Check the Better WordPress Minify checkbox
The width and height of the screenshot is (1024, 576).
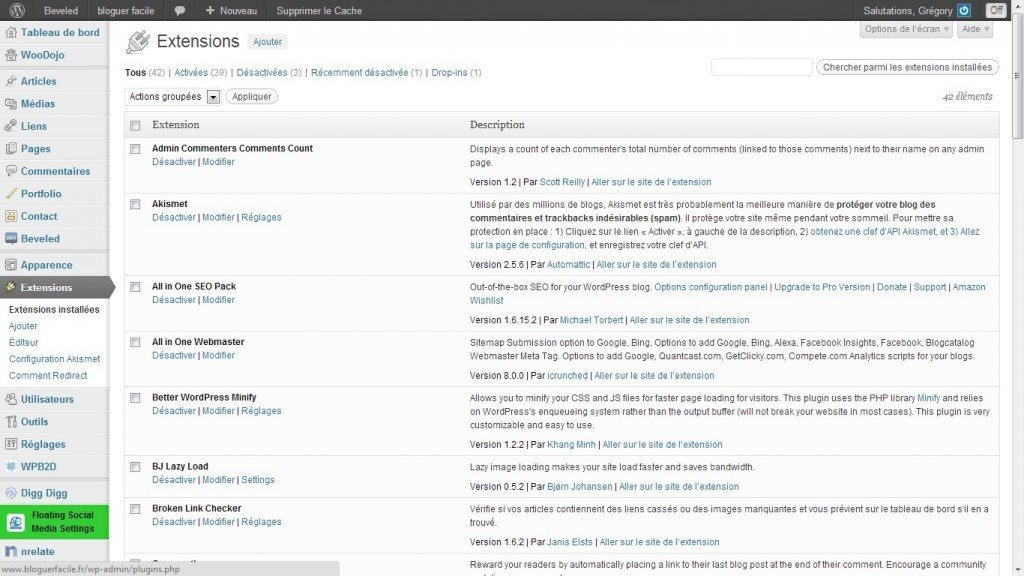[x=135, y=398]
